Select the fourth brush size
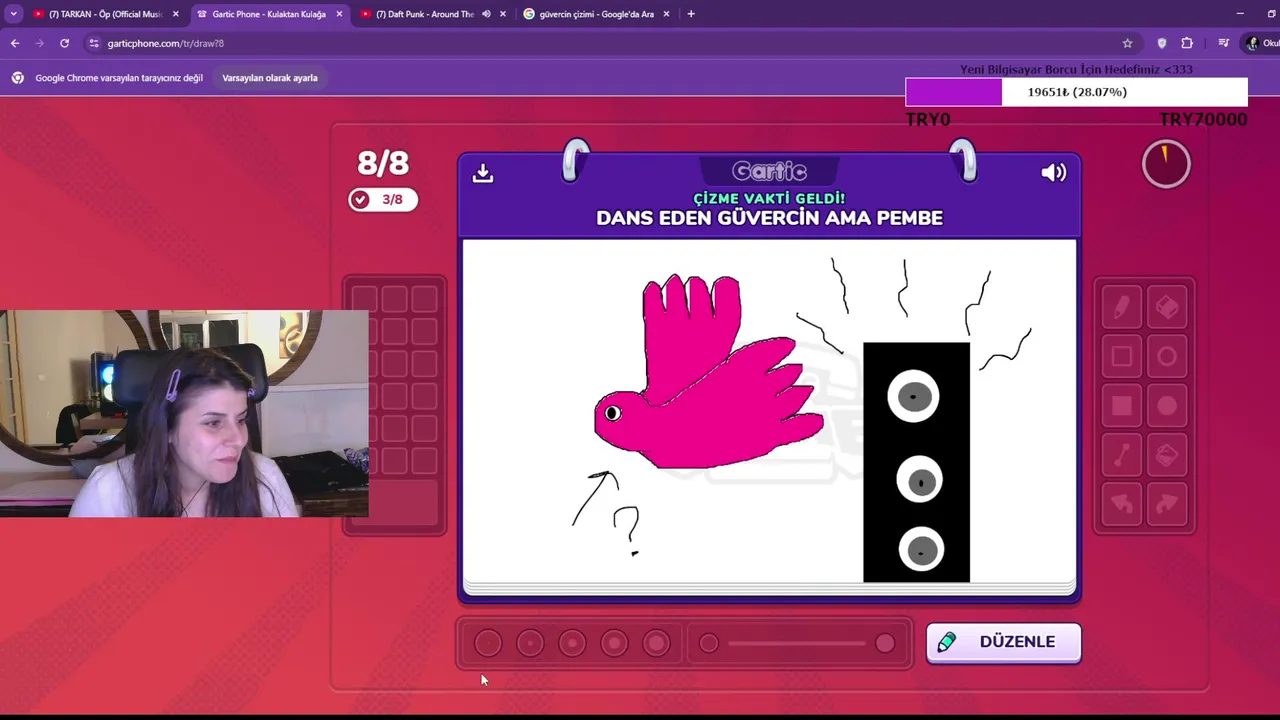 click(x=614, y=643)
